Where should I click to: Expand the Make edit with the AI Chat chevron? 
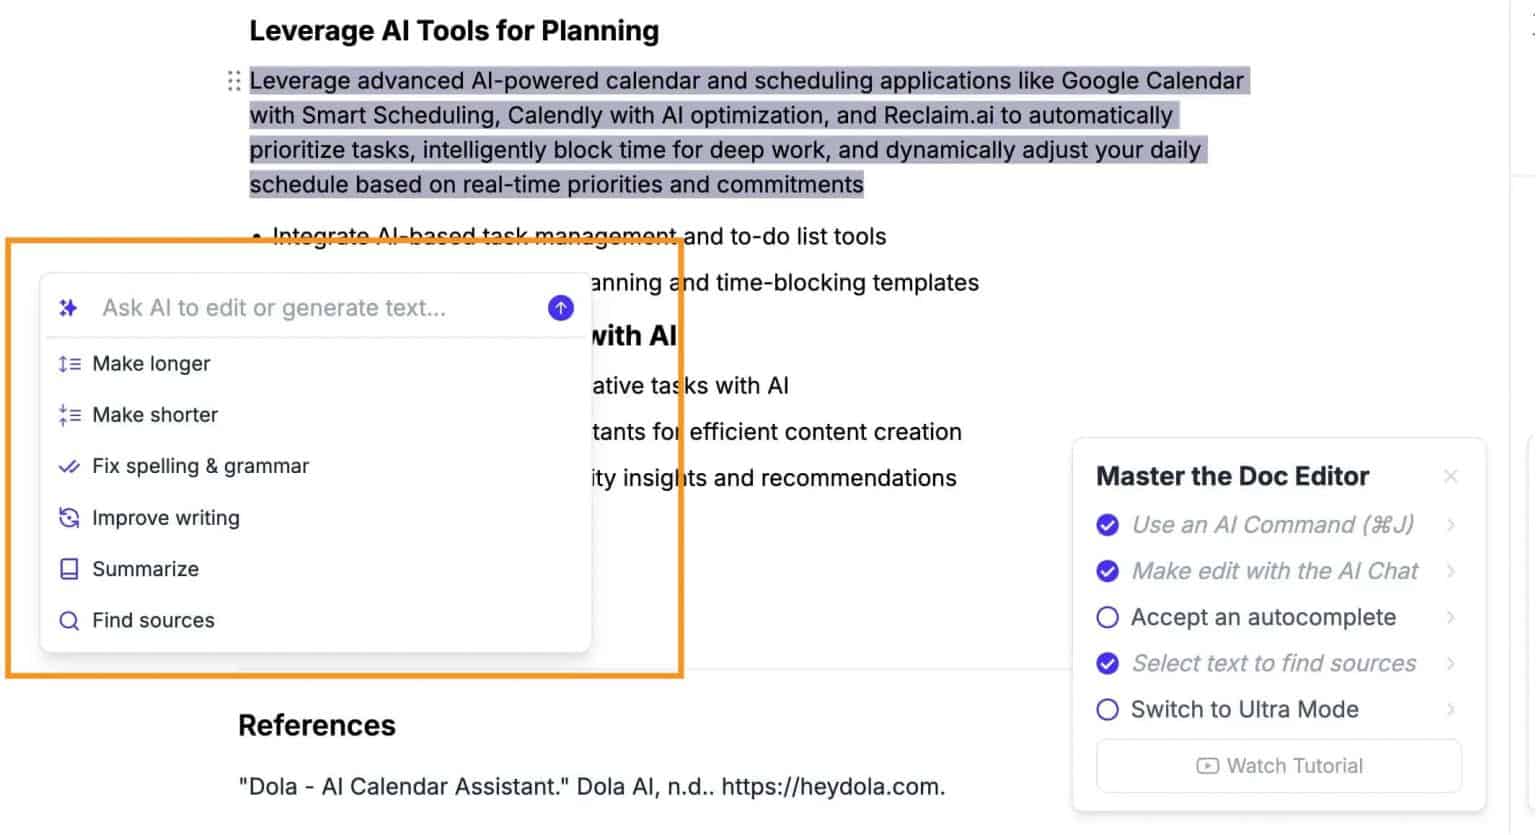click(x=1452, y=571)
